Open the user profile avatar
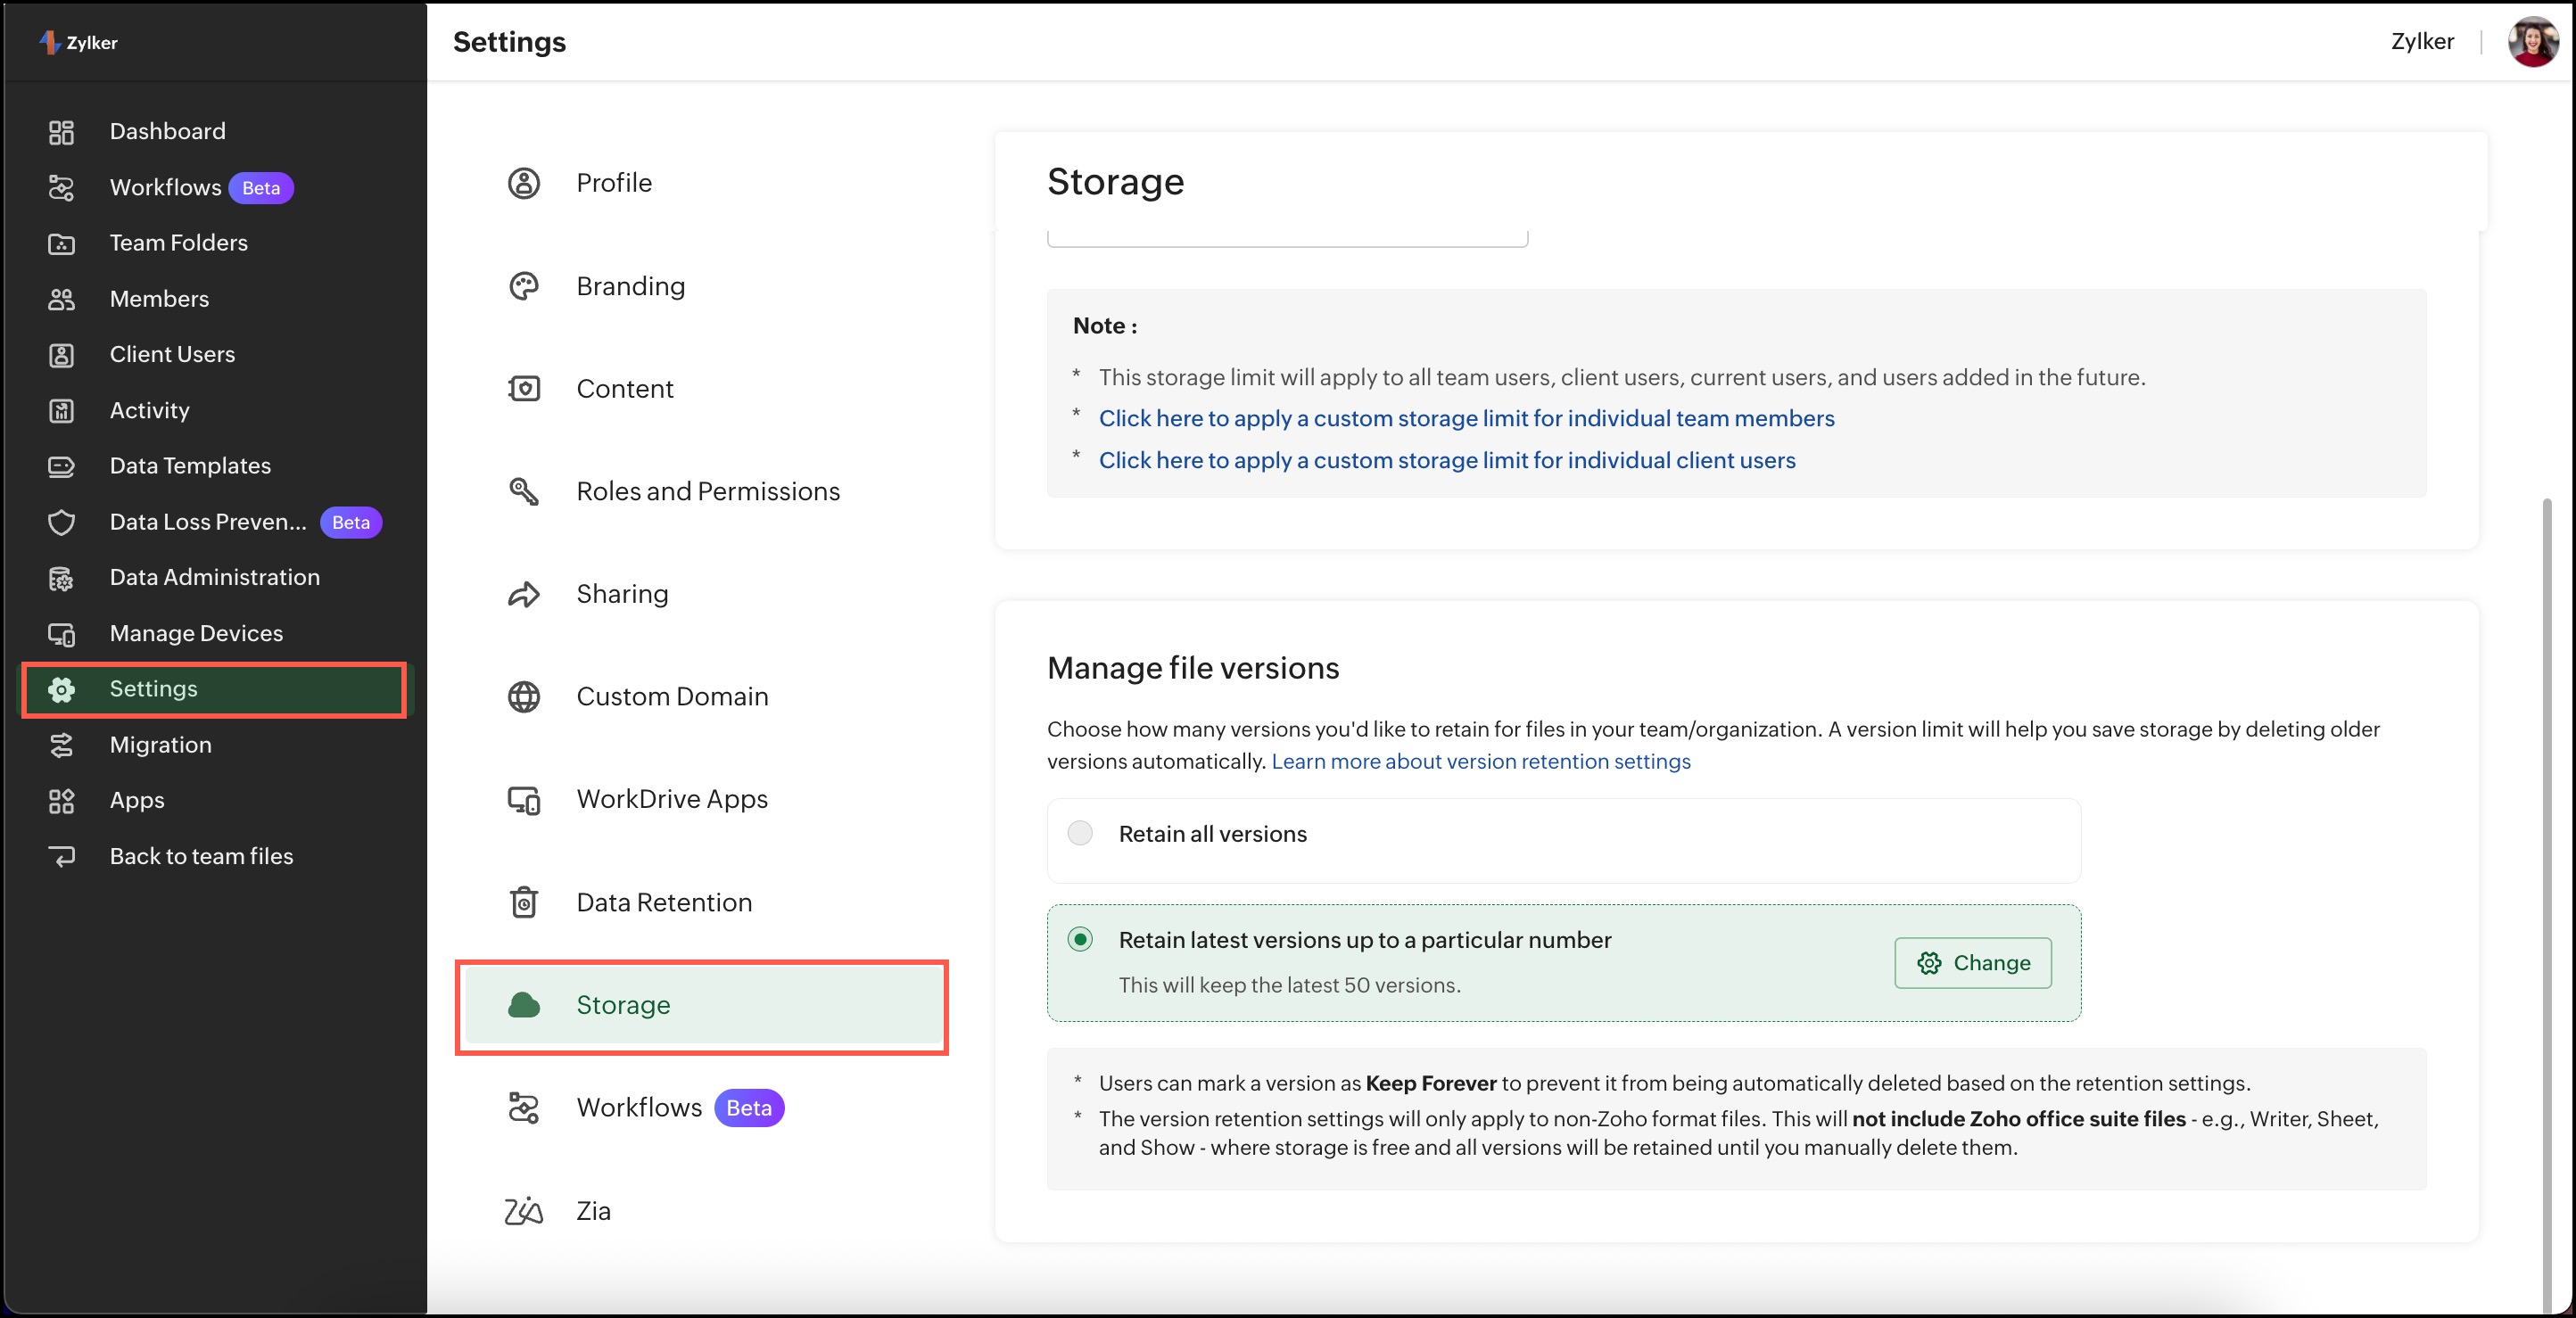Image resolution: width=2576 pixels, height=1318 pixels. point(2532,42)
